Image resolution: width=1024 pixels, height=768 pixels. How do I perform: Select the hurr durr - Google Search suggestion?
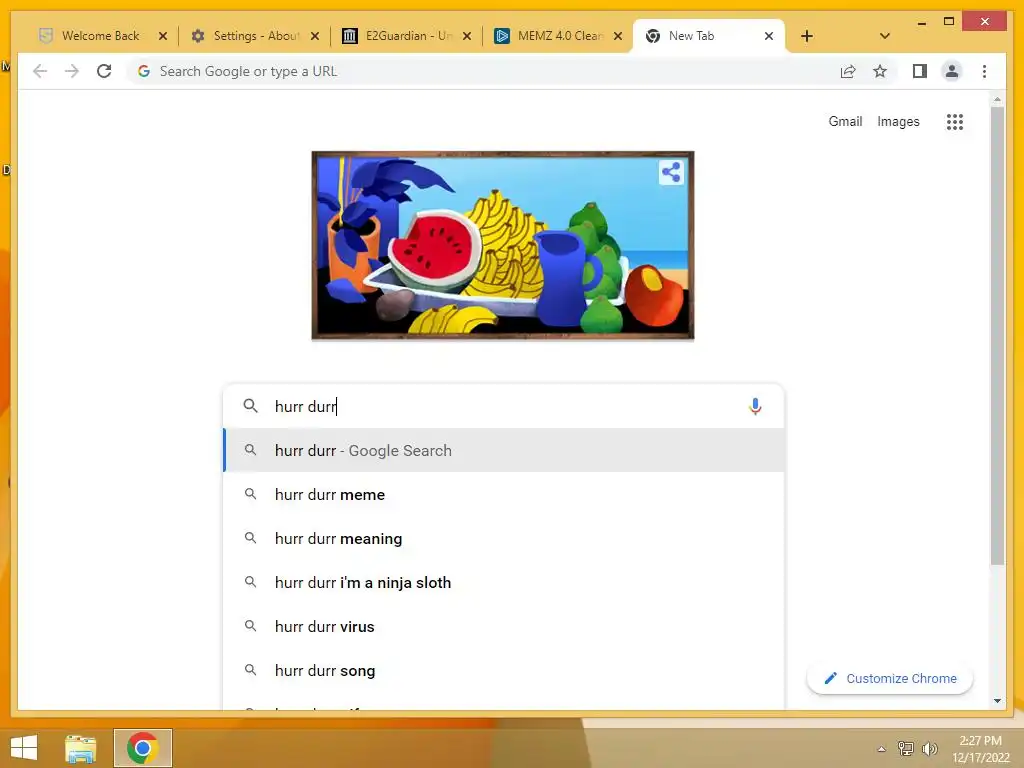click(x=503, y=451)
